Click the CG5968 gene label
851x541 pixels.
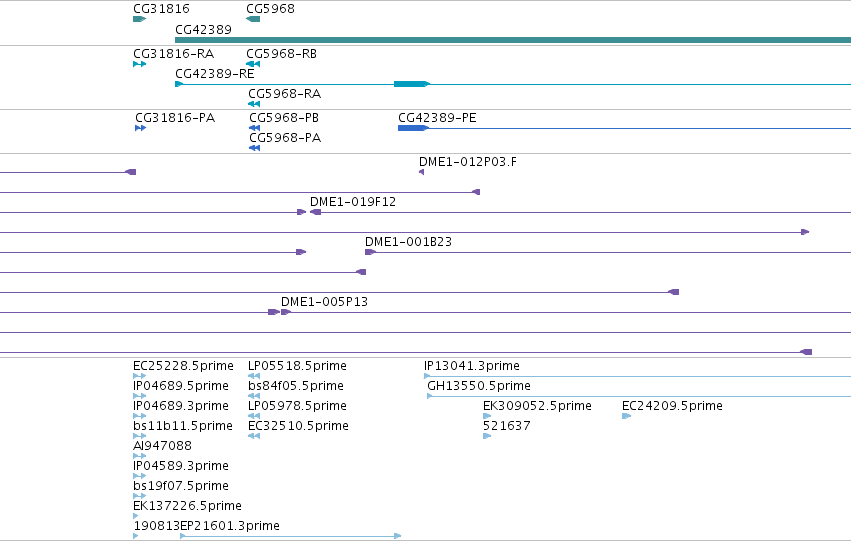[270, 9]
